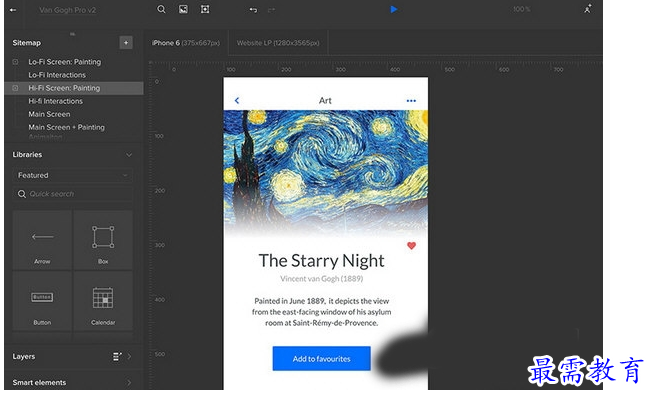Select Lo-Fi Screen: Painting in the sitemap
The height and width of the screenshot is (402, 652).
click(x=64, y=62)
